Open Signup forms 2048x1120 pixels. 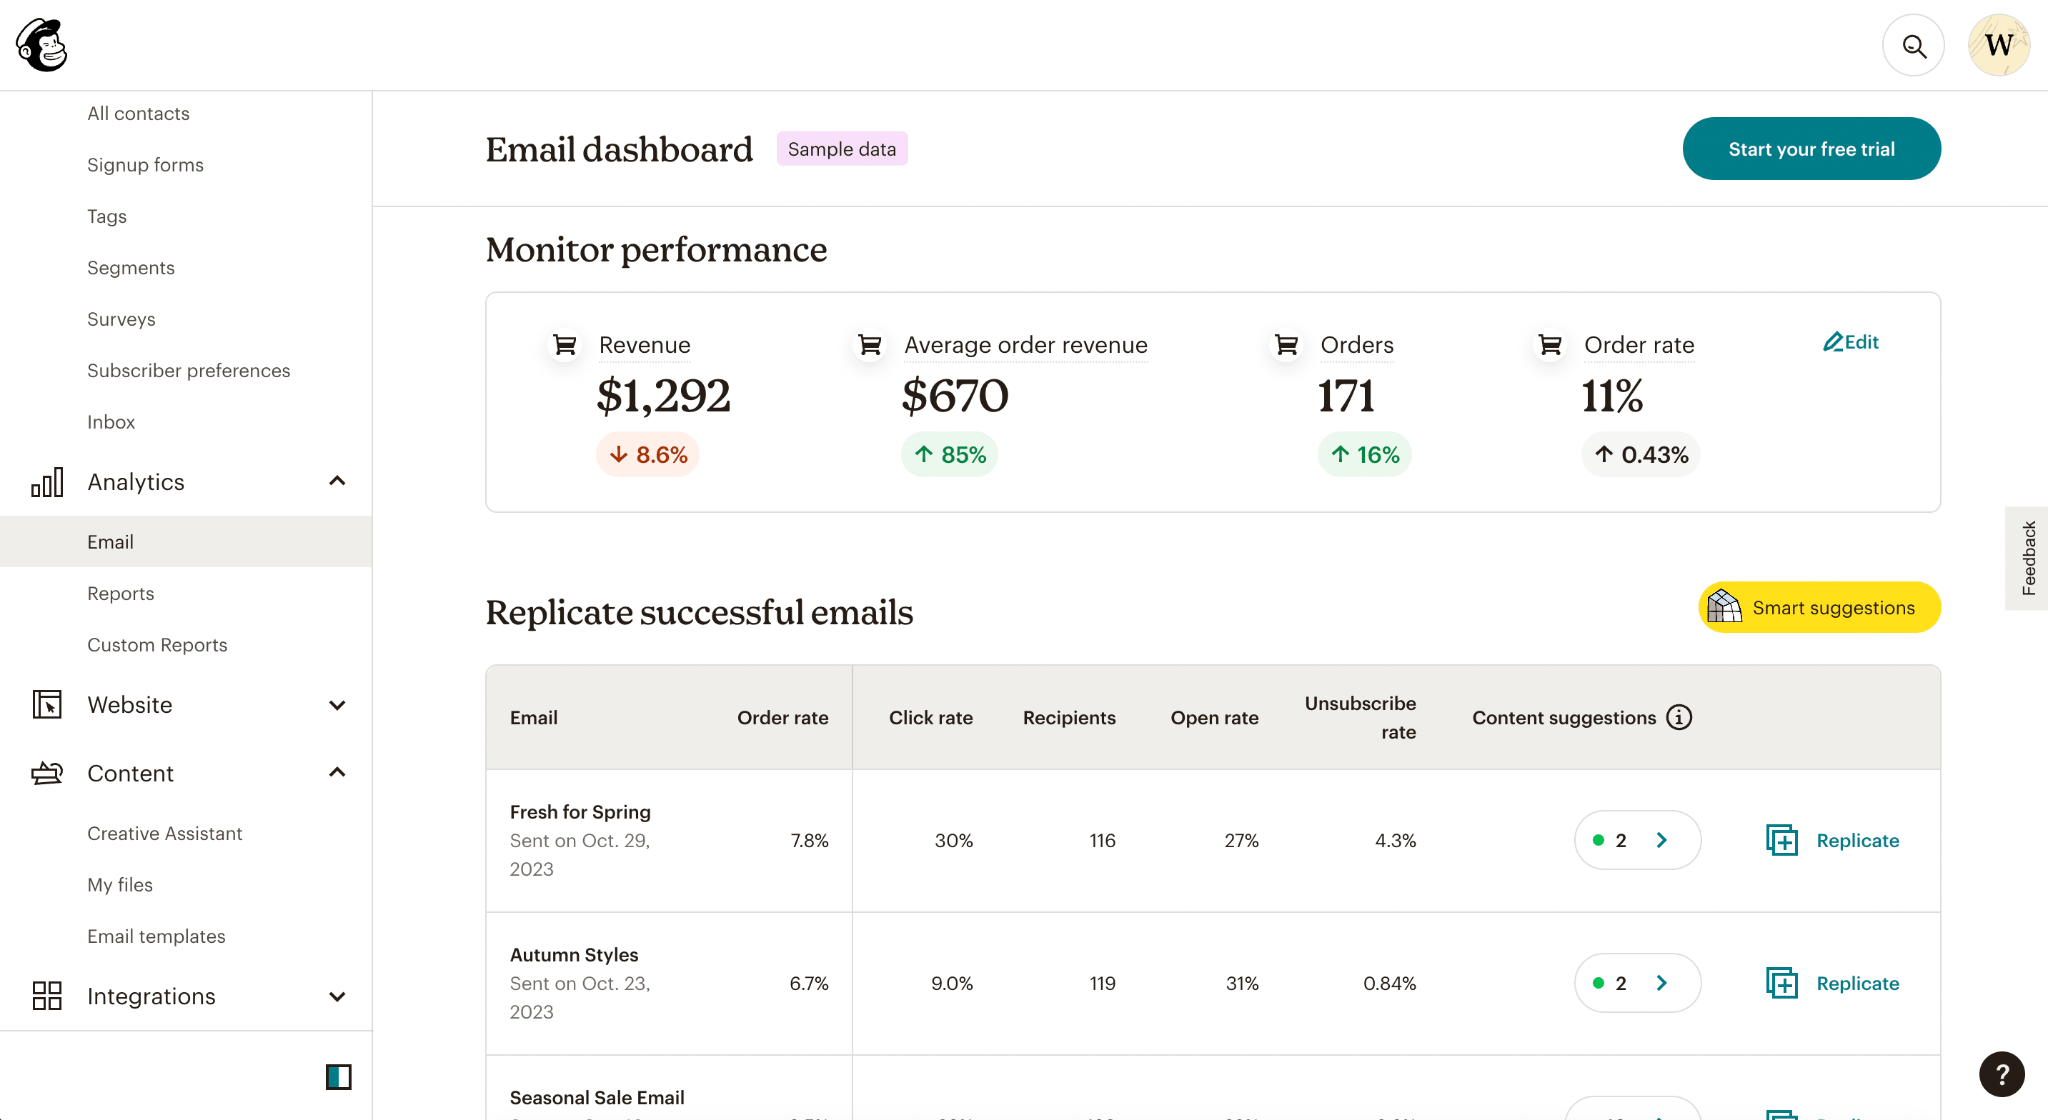pyautogui.click(x=145, y=165)
